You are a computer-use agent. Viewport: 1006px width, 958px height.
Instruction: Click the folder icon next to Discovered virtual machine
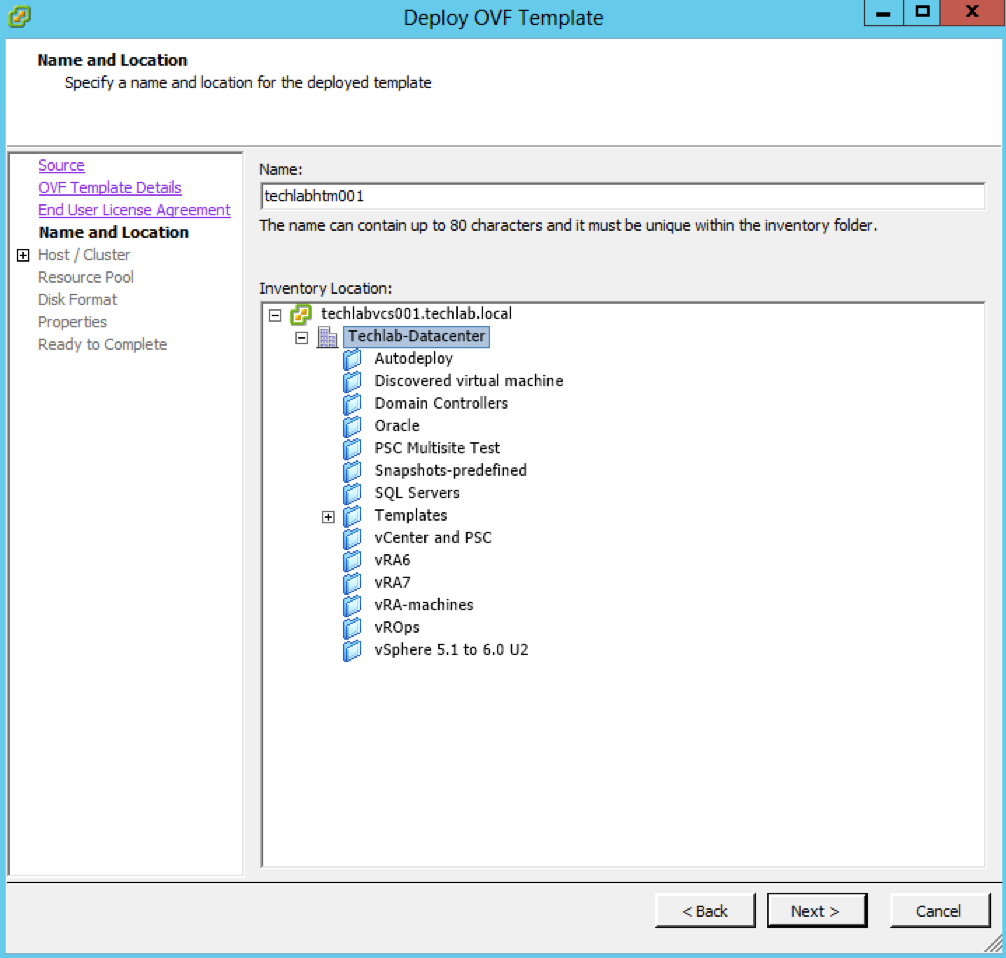352,382
